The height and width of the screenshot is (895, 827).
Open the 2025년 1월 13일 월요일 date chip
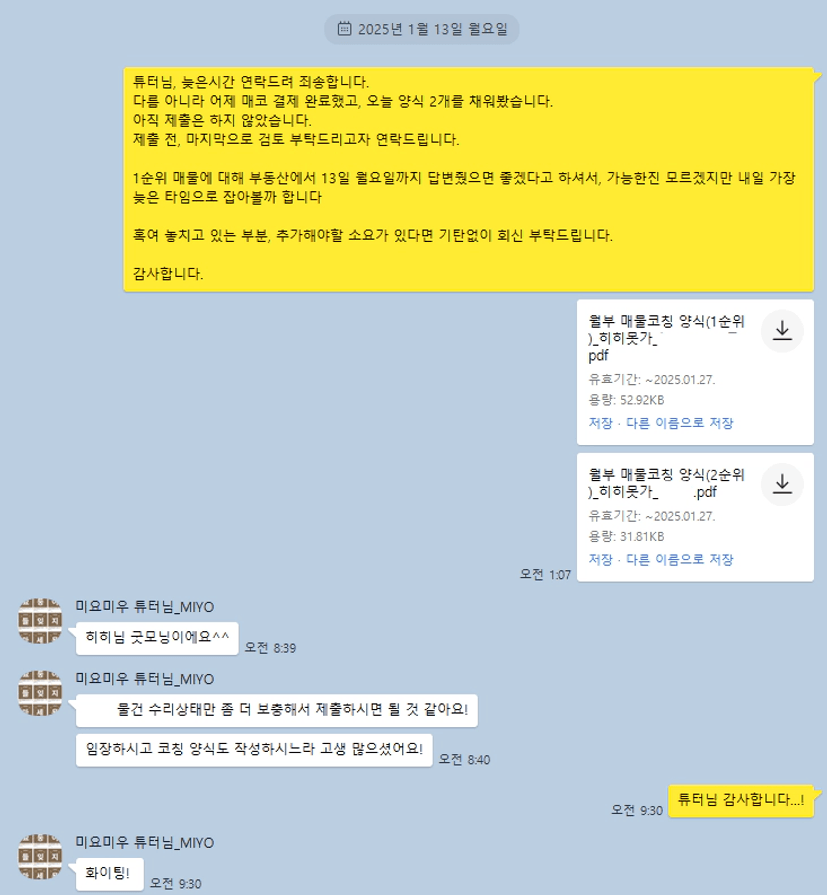(422, 29)
